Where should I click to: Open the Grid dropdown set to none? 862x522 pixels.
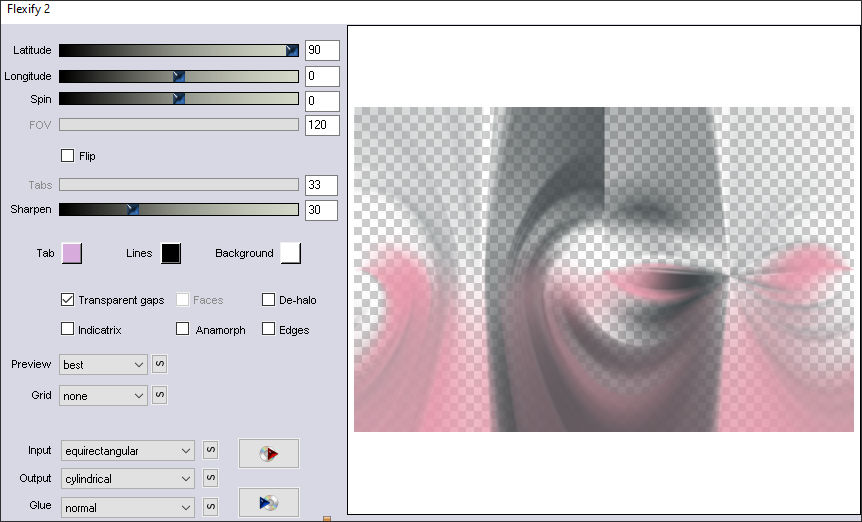103,396
